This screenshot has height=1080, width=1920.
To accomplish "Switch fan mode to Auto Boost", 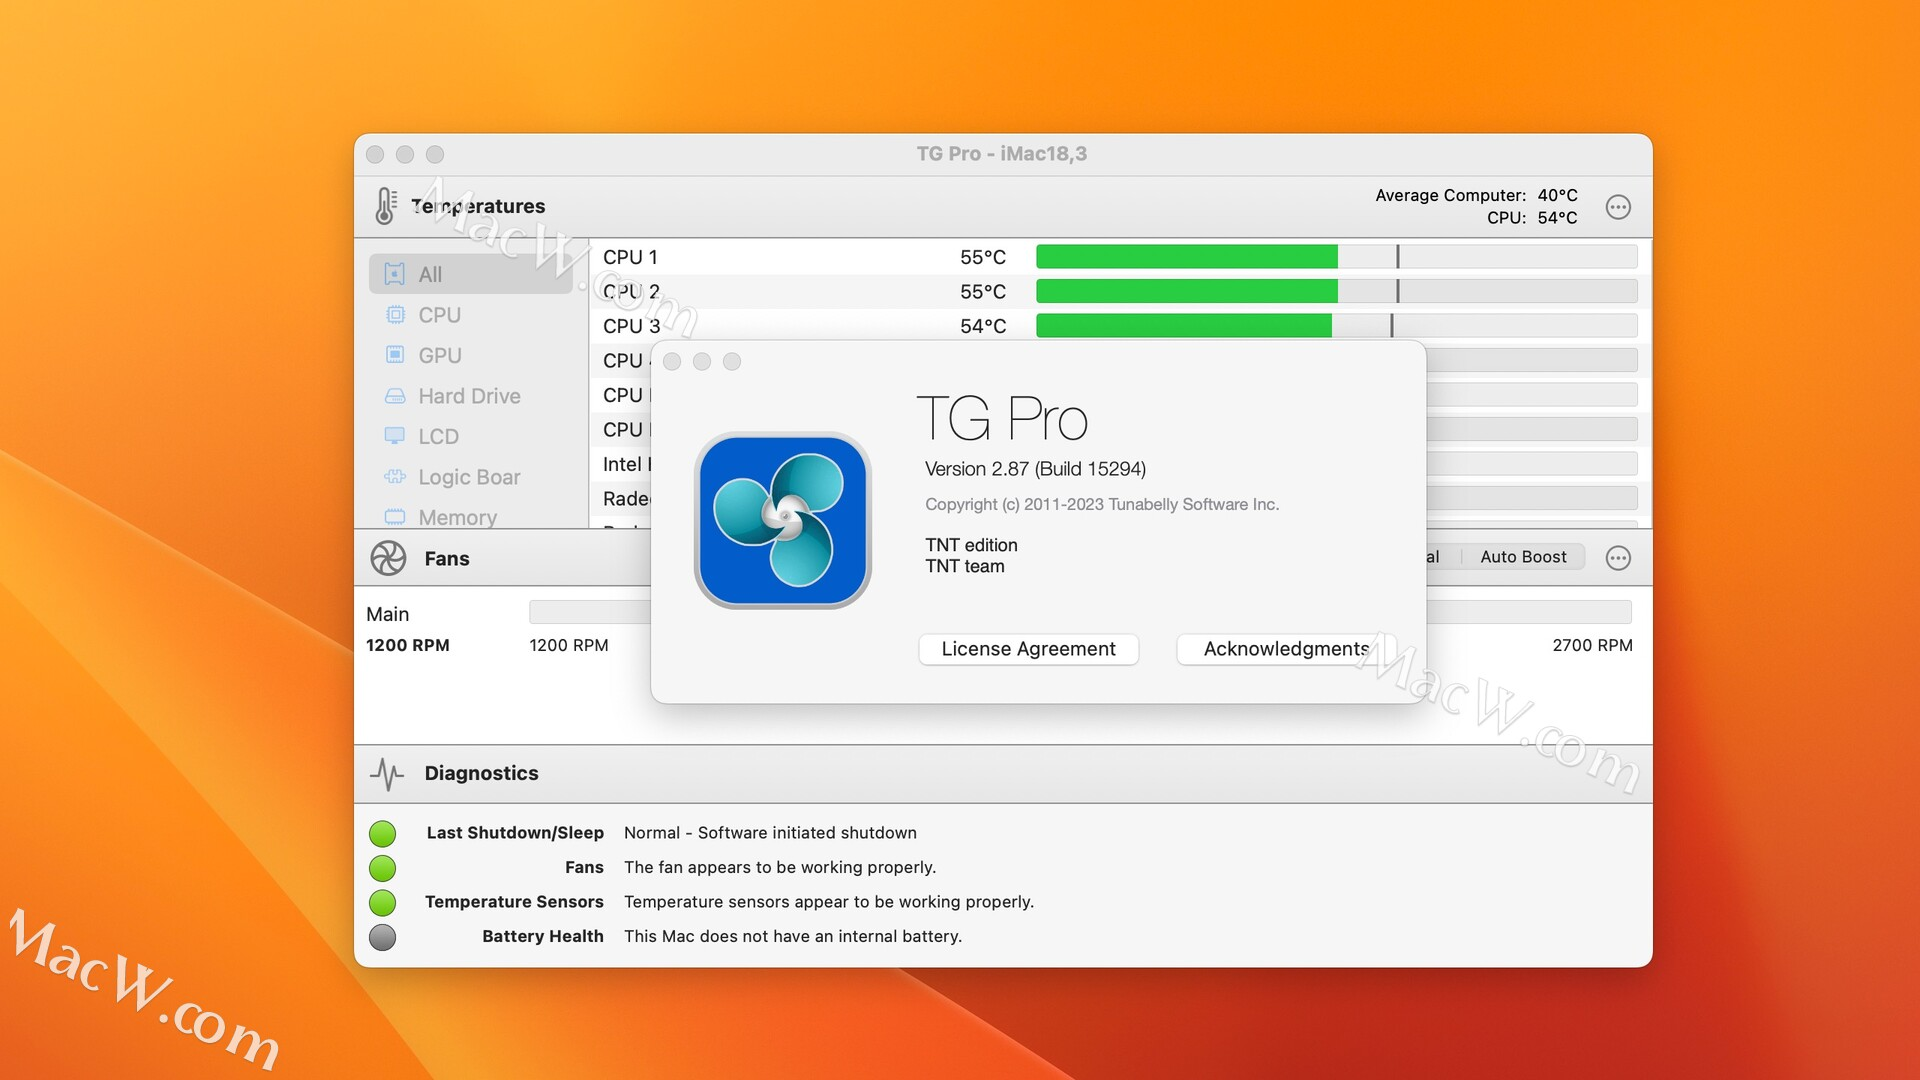I will 1523,557.
